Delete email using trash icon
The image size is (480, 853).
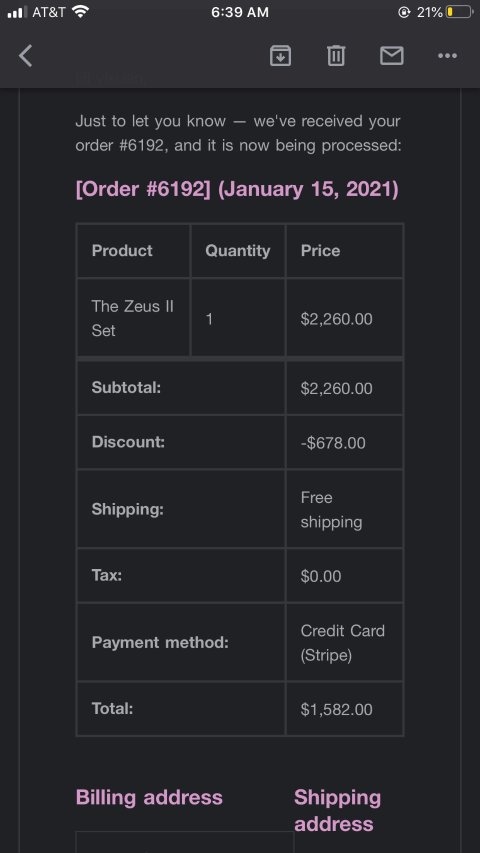coord(336,56)
